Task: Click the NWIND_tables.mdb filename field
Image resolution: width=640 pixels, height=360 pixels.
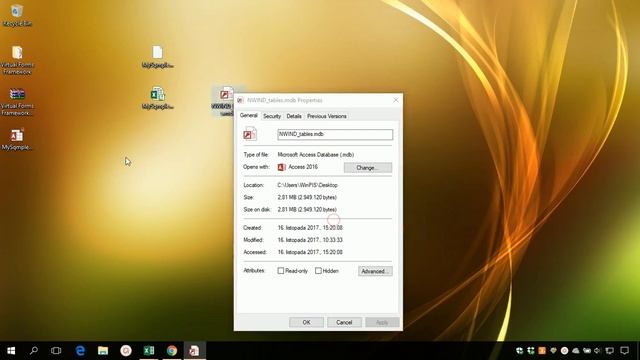Action: click(335, 134)
